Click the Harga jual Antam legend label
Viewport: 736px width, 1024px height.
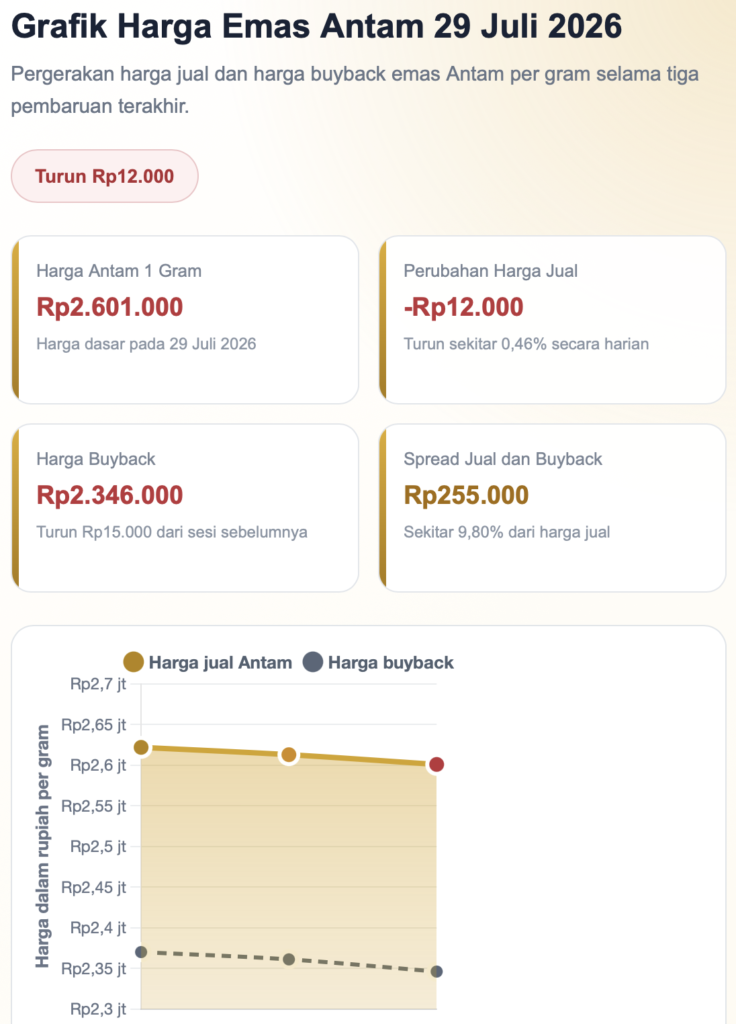click(220, 663)
